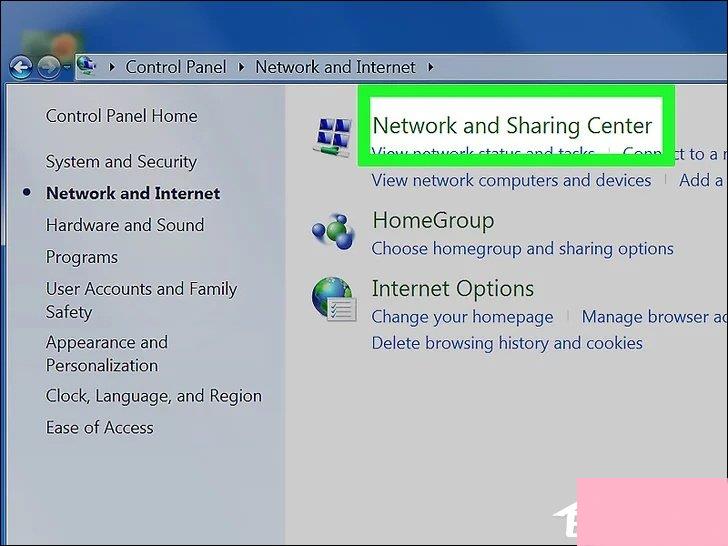Click Choose homegroup and sharing options
This screenshot has height=546, width=728.
(x=522, y=249)
